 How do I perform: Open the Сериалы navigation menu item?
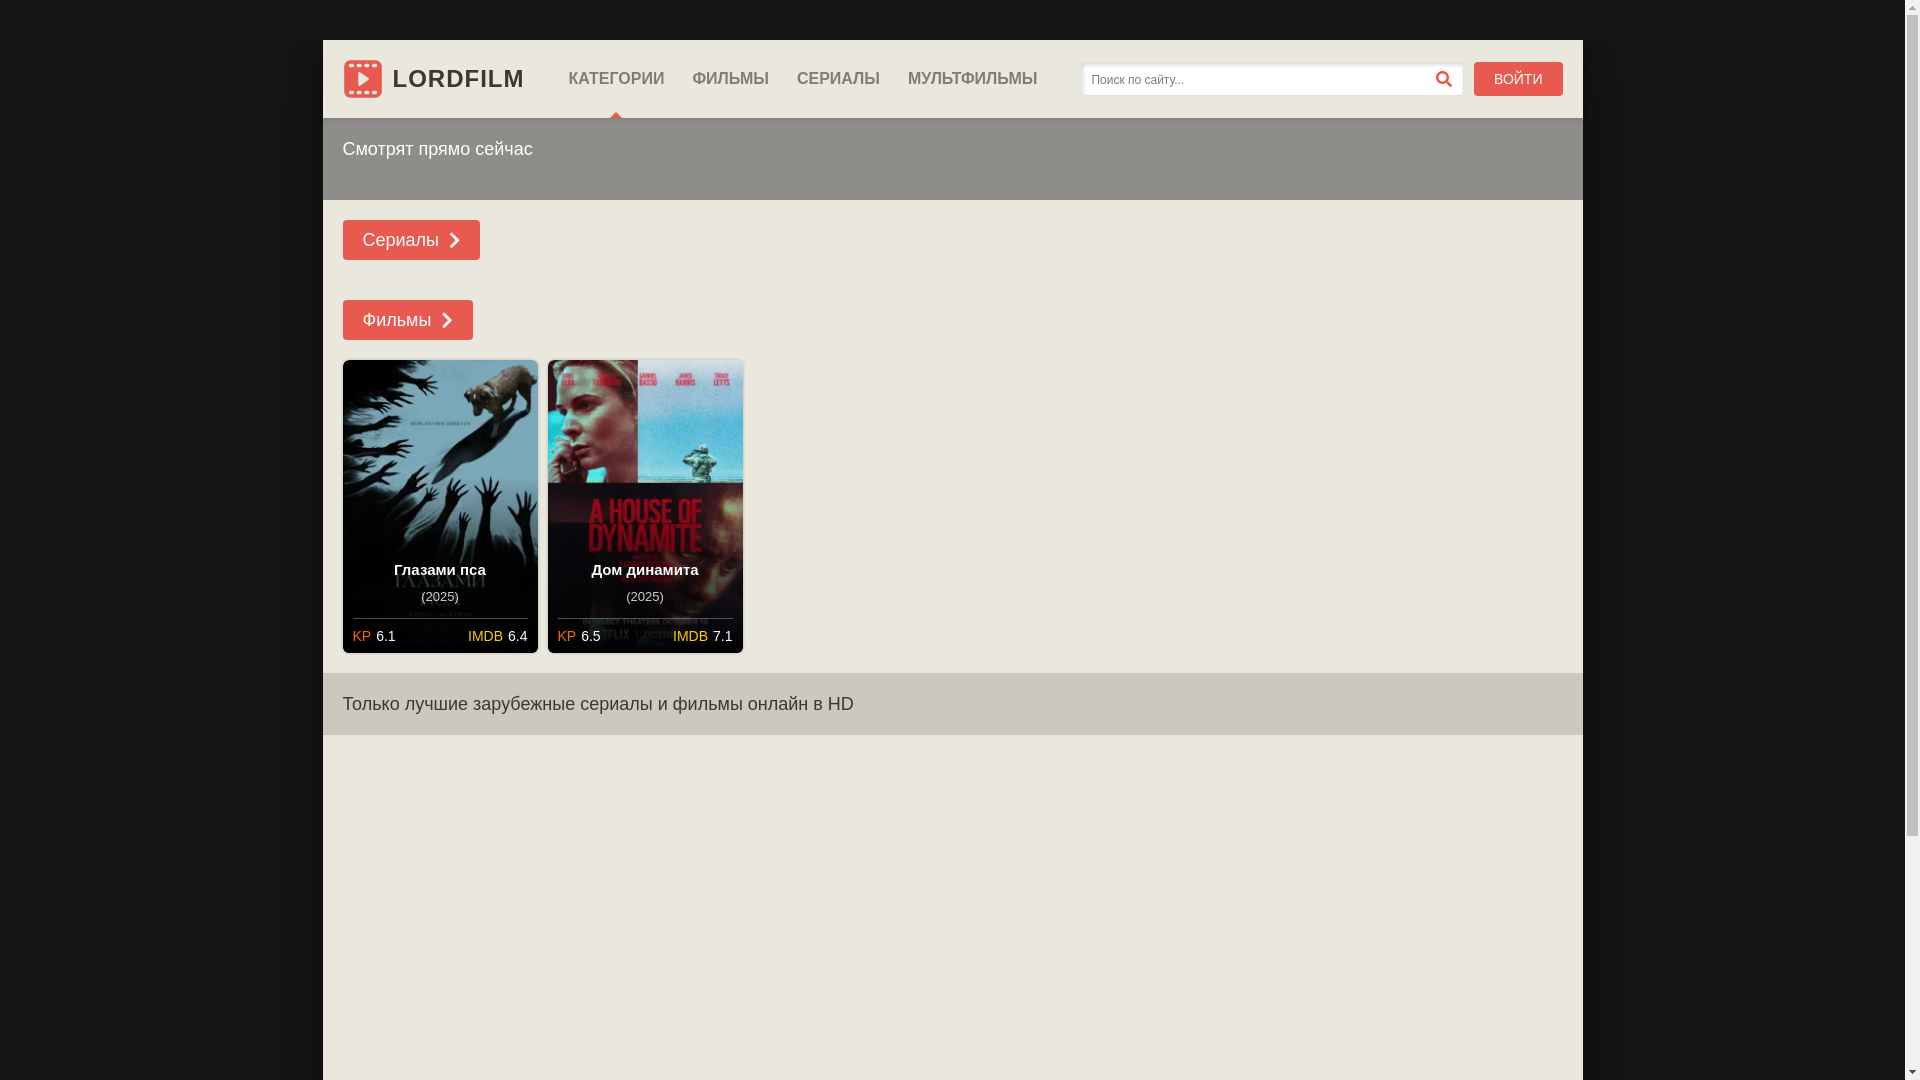[838, 79]
